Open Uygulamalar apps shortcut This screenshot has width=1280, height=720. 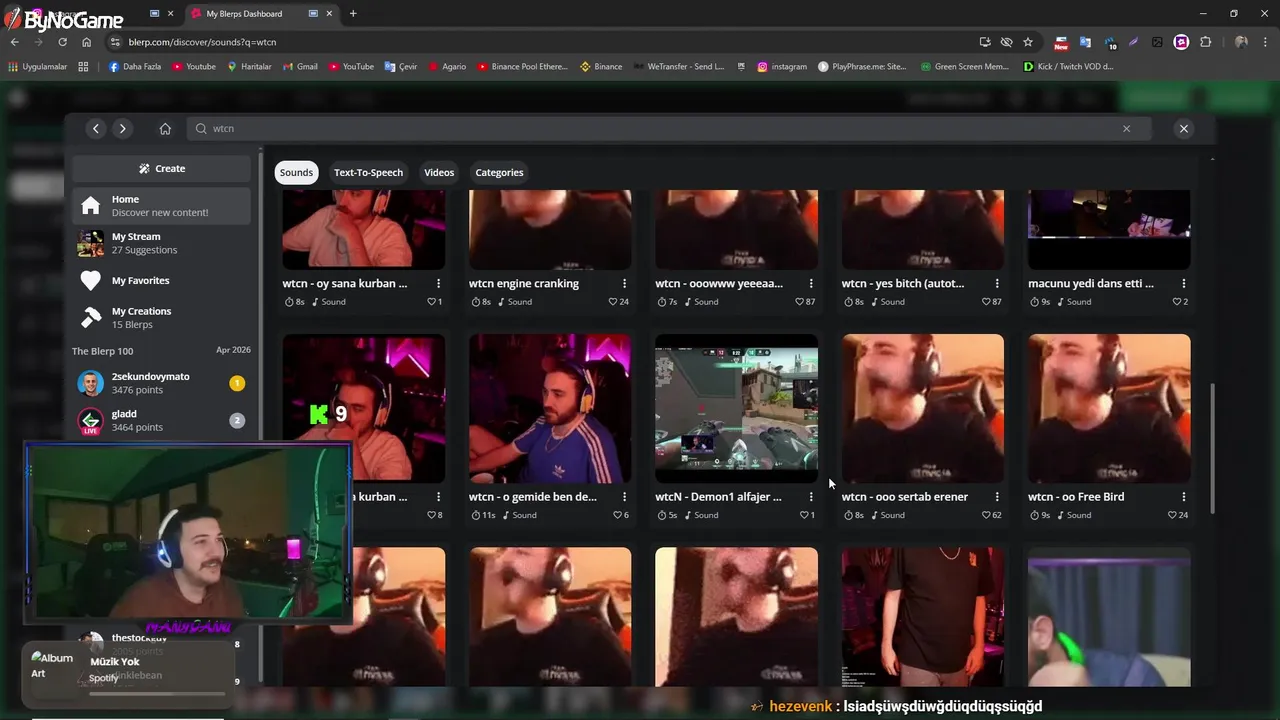[x=38, y=67]
